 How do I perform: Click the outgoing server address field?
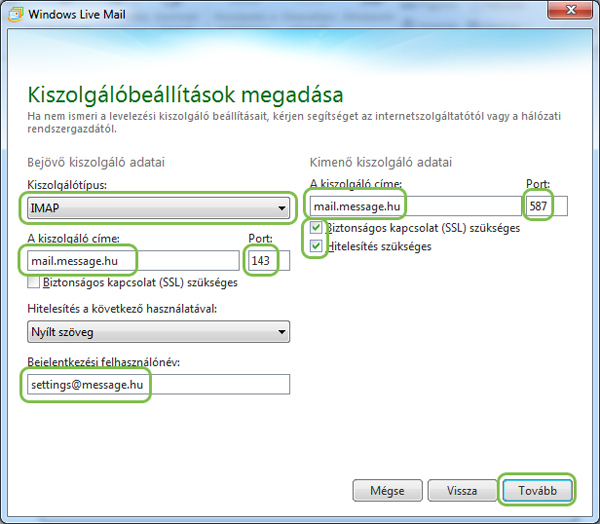(x=410, y=207)
